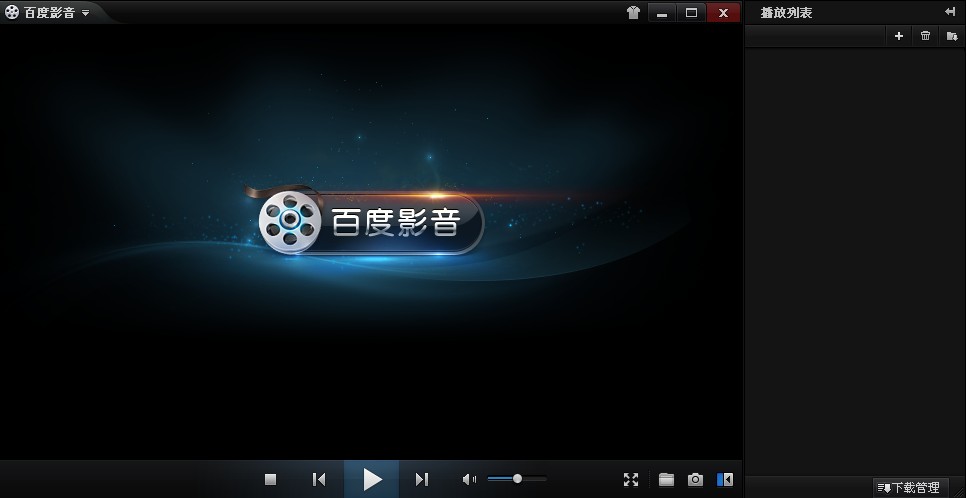Toggle the playlist side panel
The image size is (967, 498).
click(725, 480)
